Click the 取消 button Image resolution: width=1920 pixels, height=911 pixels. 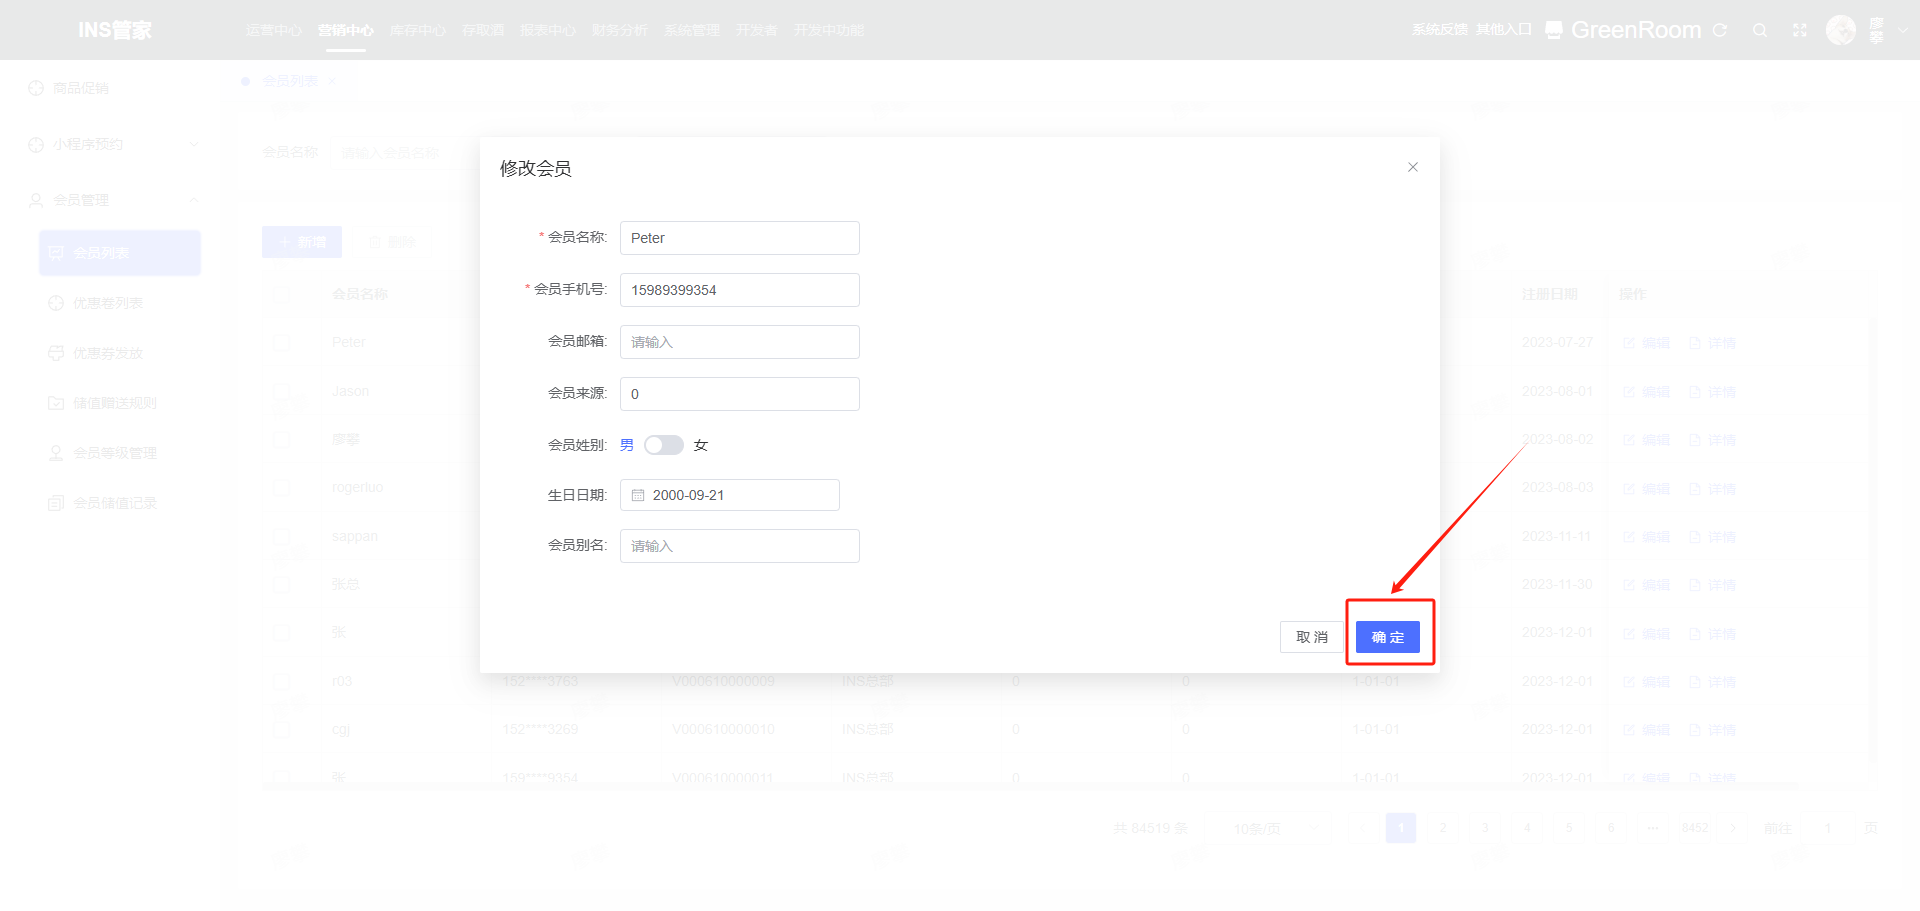coord(1312,637)
